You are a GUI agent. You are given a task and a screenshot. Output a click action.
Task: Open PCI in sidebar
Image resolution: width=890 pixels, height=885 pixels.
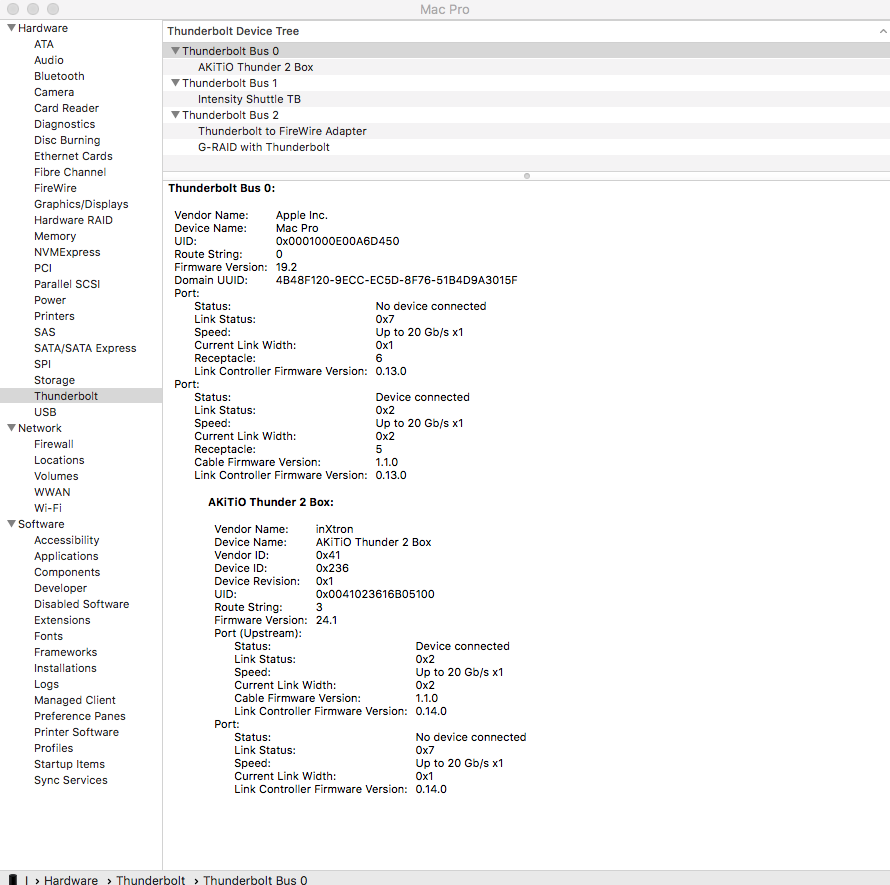(x=43, y=268)
